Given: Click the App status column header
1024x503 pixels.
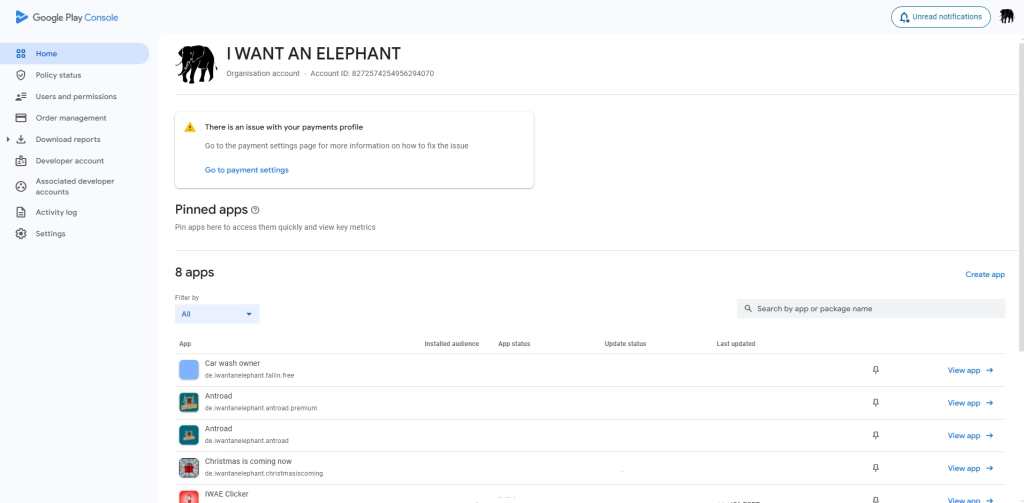Looking at the screenshot, I should tap(514, 344).
